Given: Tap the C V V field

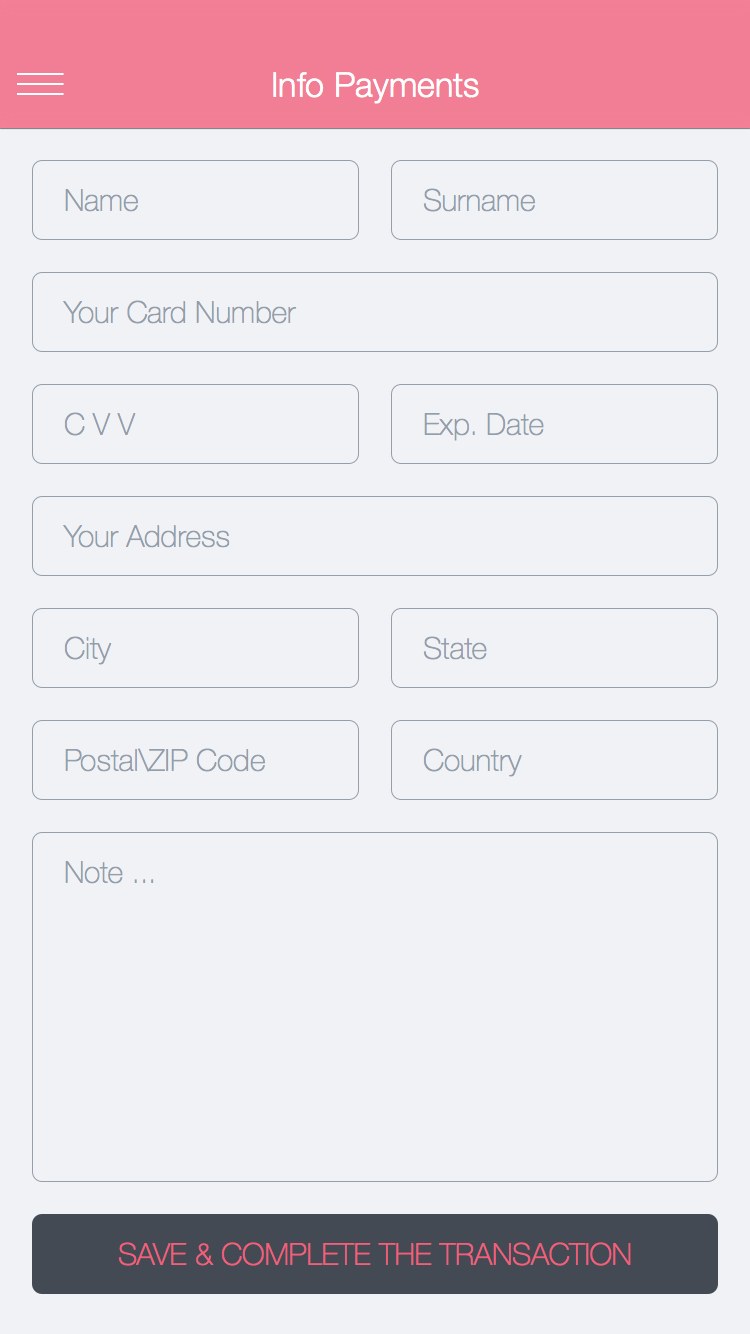Looking at the screenshot, I should coord(195,424).
